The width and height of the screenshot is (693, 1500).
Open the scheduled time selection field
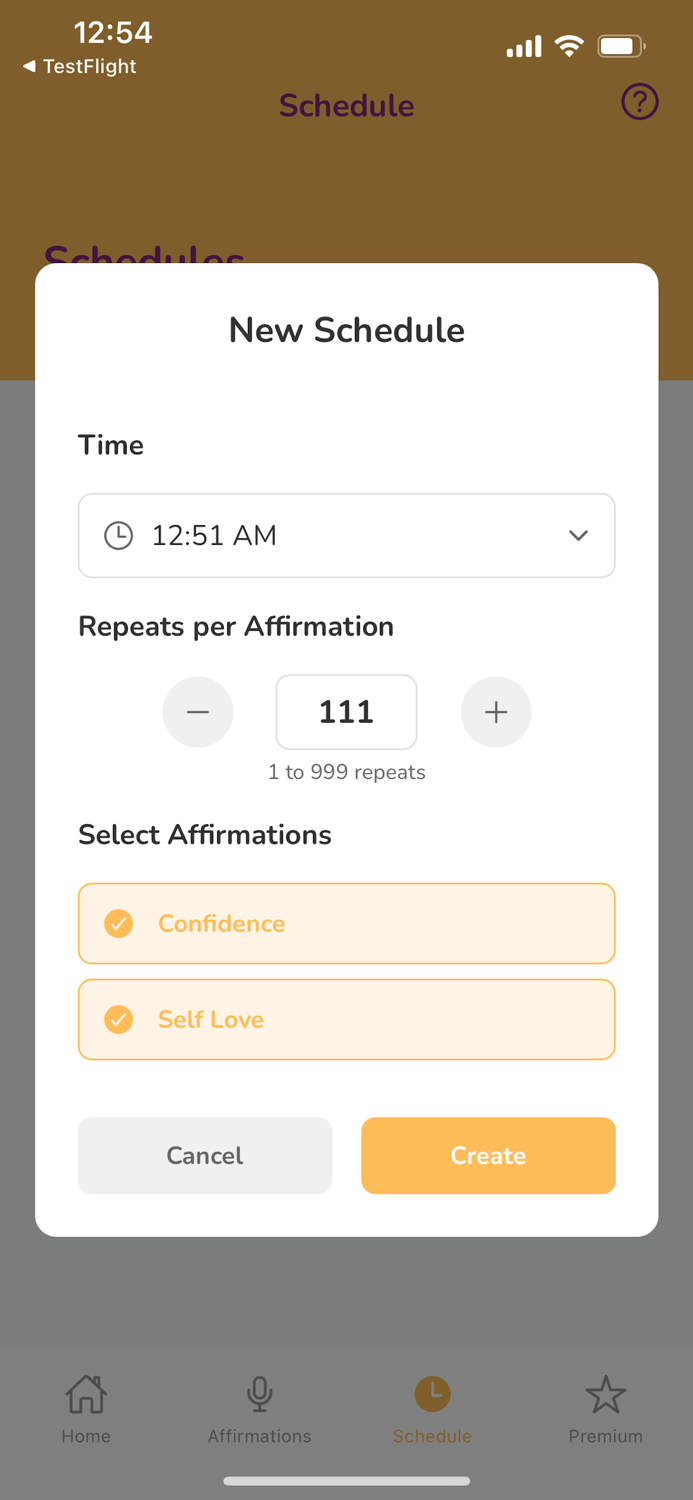[346, 536]
